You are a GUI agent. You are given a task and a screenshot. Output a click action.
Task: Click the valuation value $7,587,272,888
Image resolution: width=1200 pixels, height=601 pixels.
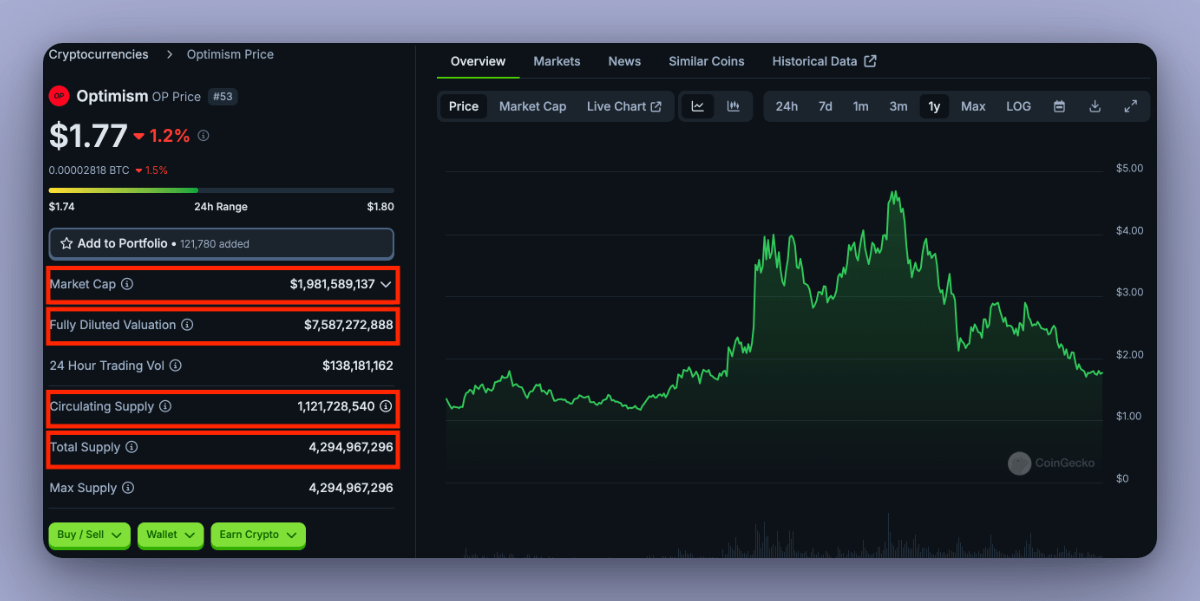pyautogui.click(x=349, y=325)
